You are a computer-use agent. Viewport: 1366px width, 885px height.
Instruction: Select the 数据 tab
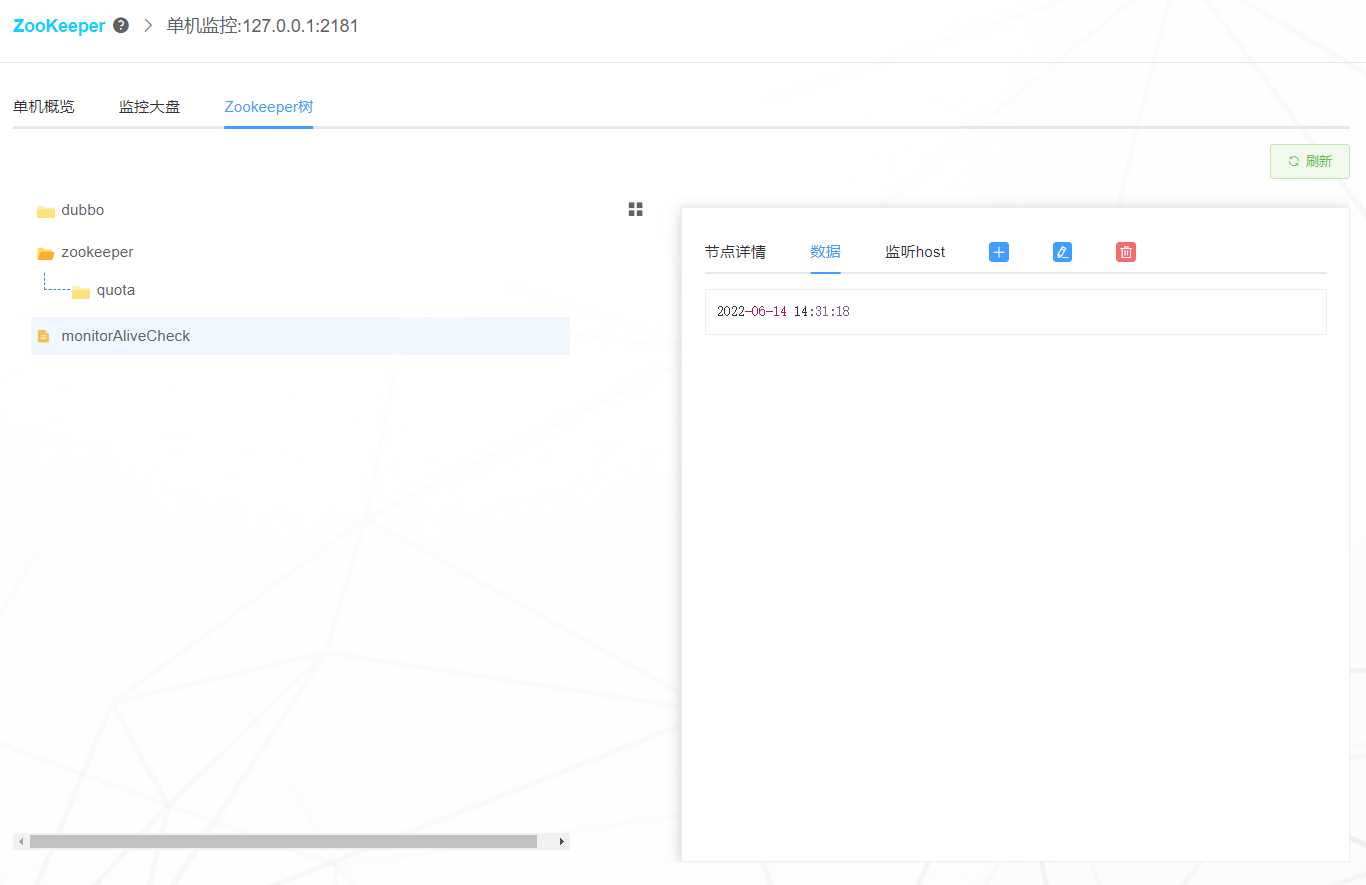(825, 252)
